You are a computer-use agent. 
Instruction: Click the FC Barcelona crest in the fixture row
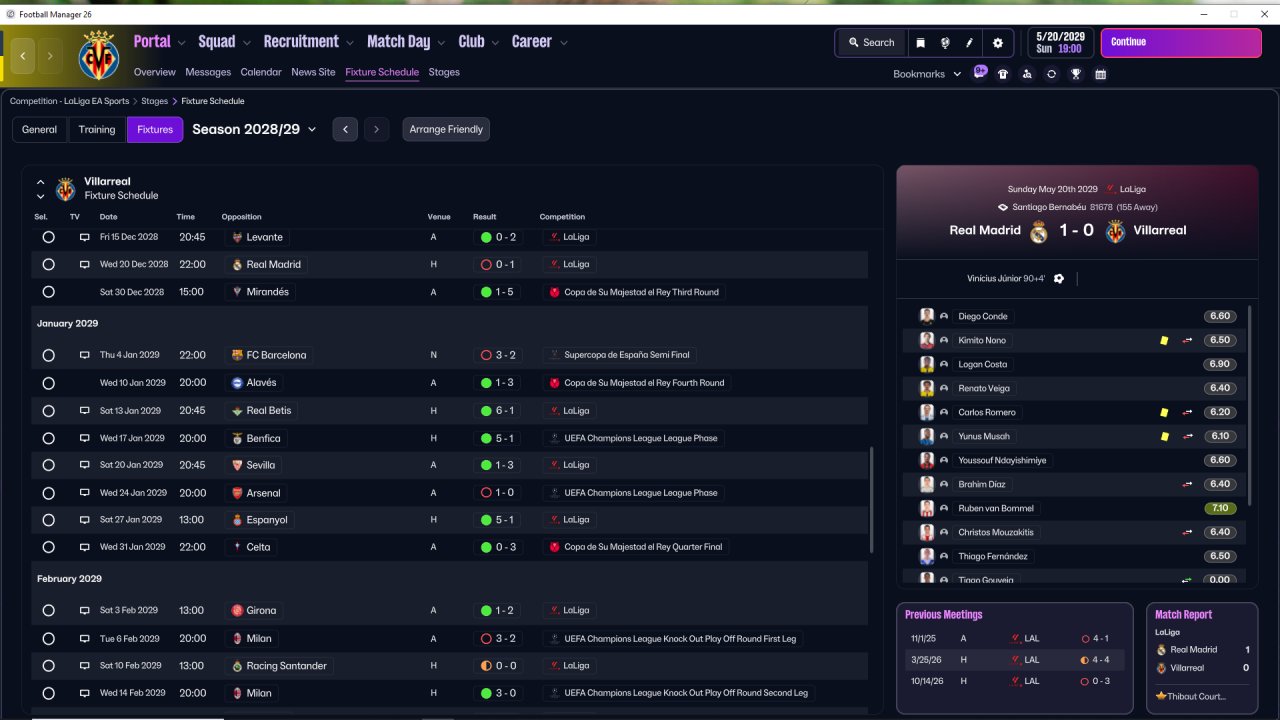tap(237, 355)
